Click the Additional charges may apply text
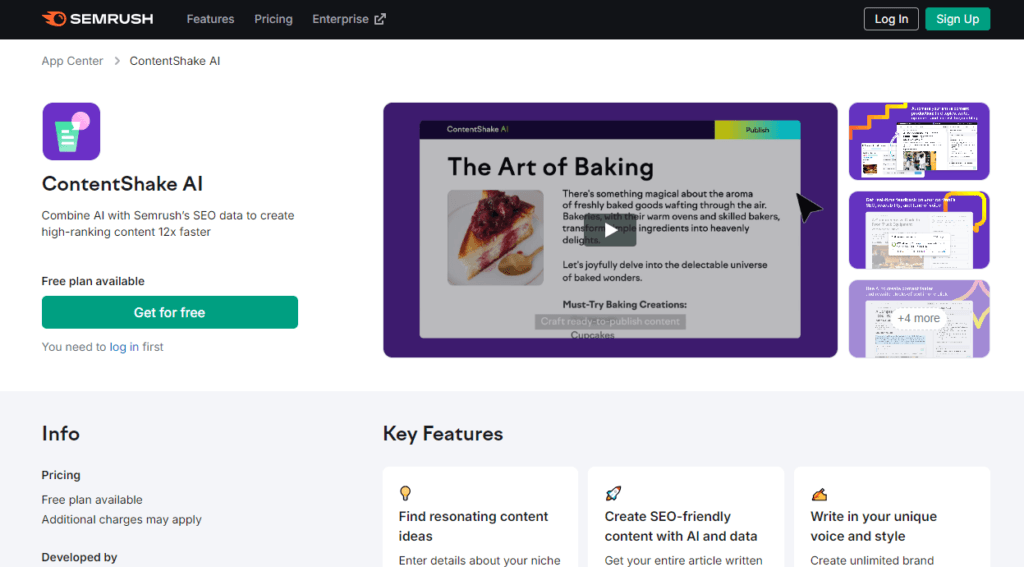 click(x=121, y=519)
